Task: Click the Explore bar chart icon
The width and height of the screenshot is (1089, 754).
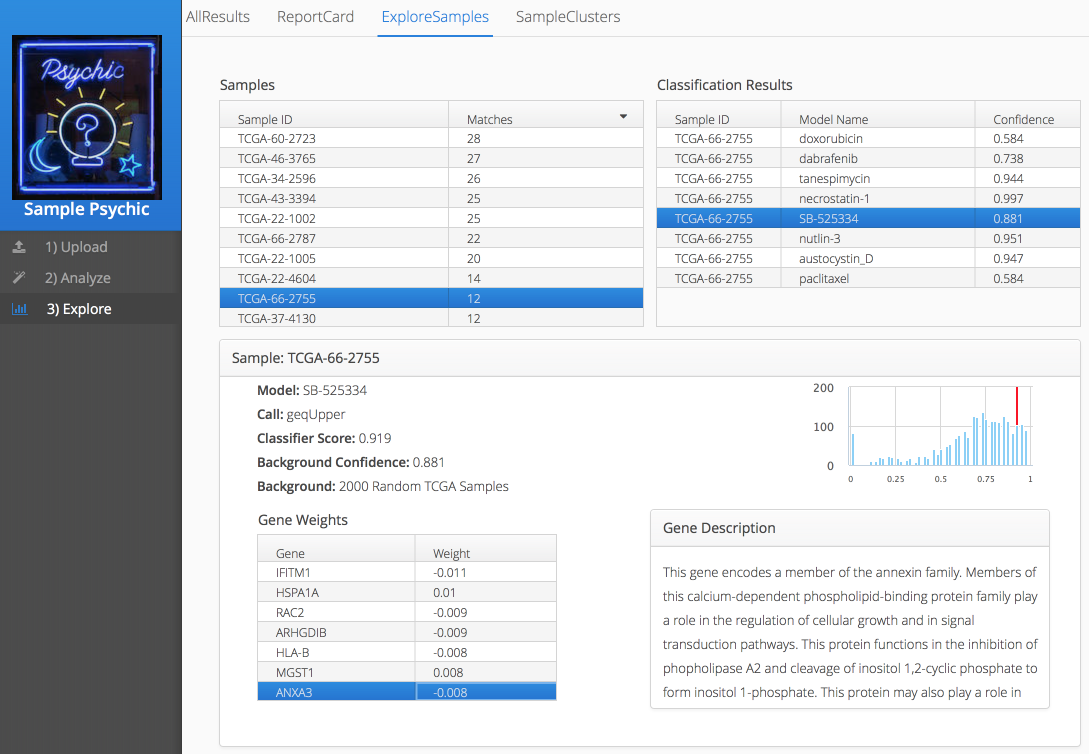Action: [x=18, y=309]
